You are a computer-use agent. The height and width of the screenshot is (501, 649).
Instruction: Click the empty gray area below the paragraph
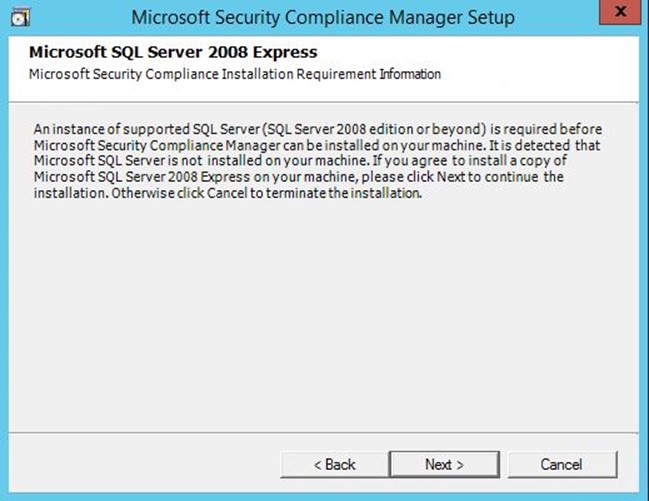(323, 315)
